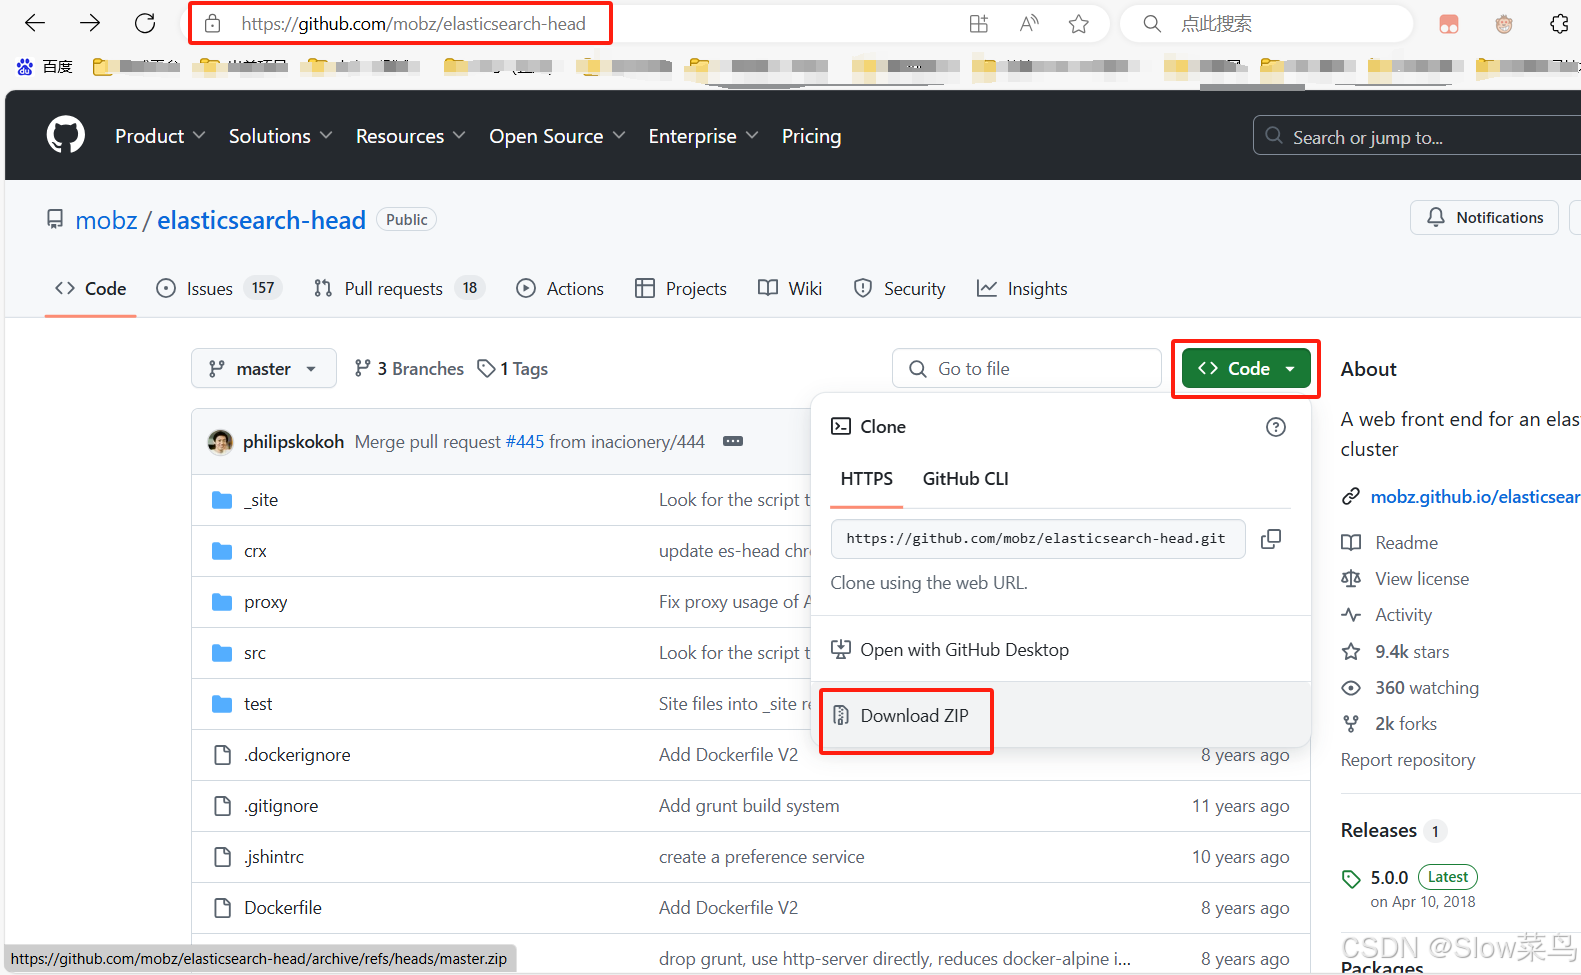Click the eye icon next to 360 watching
Screen dimensions: 1581x975
coord(1351,688)
